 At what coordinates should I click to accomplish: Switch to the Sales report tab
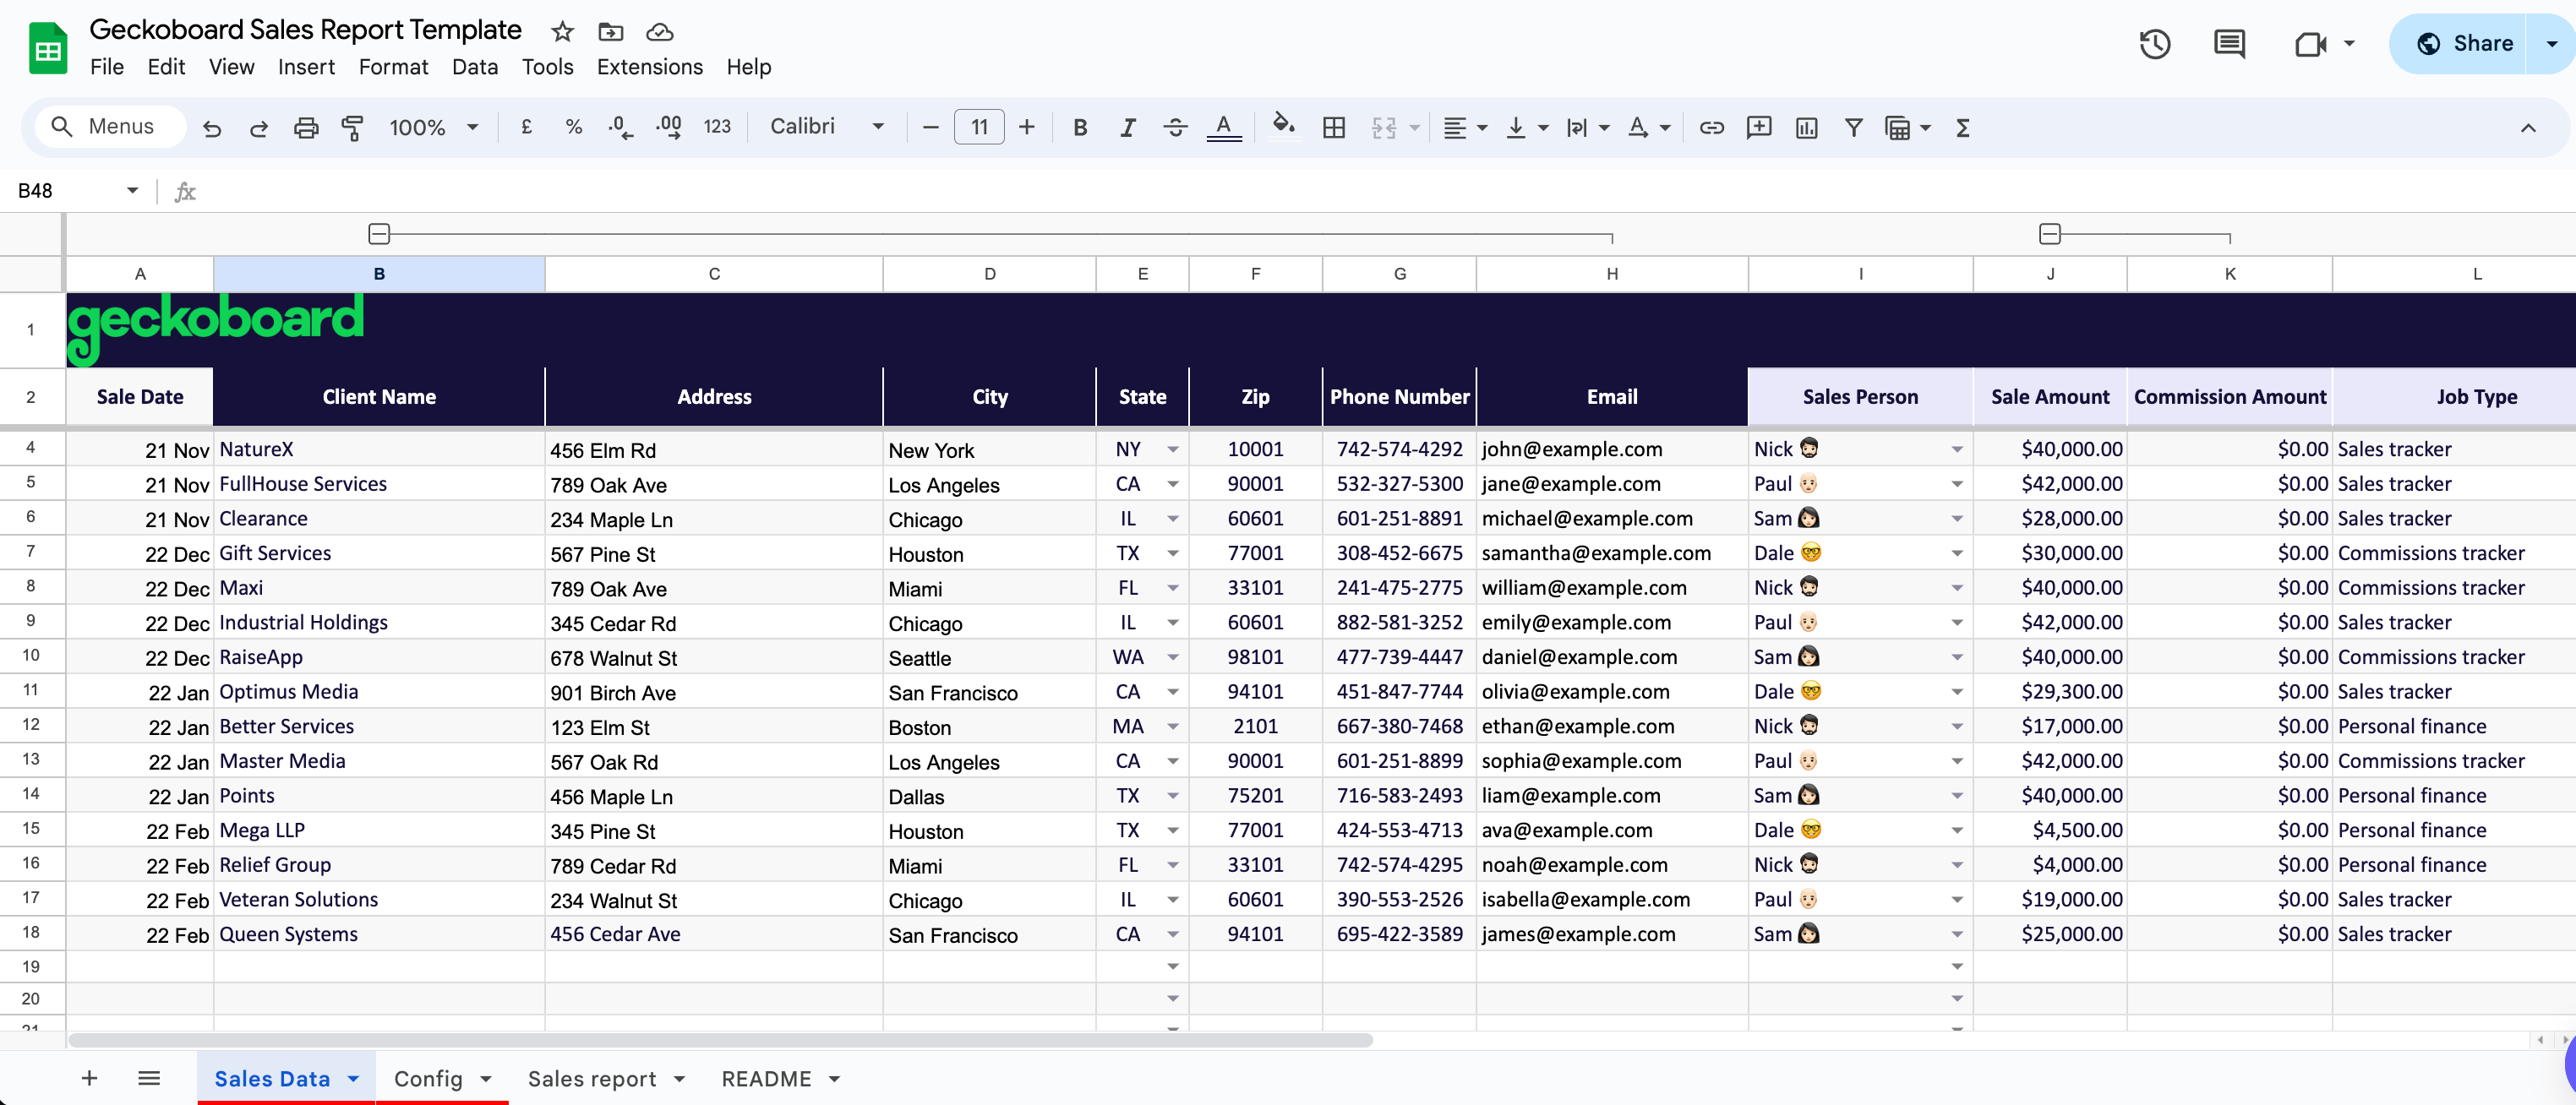click(x=592, y=1078)
